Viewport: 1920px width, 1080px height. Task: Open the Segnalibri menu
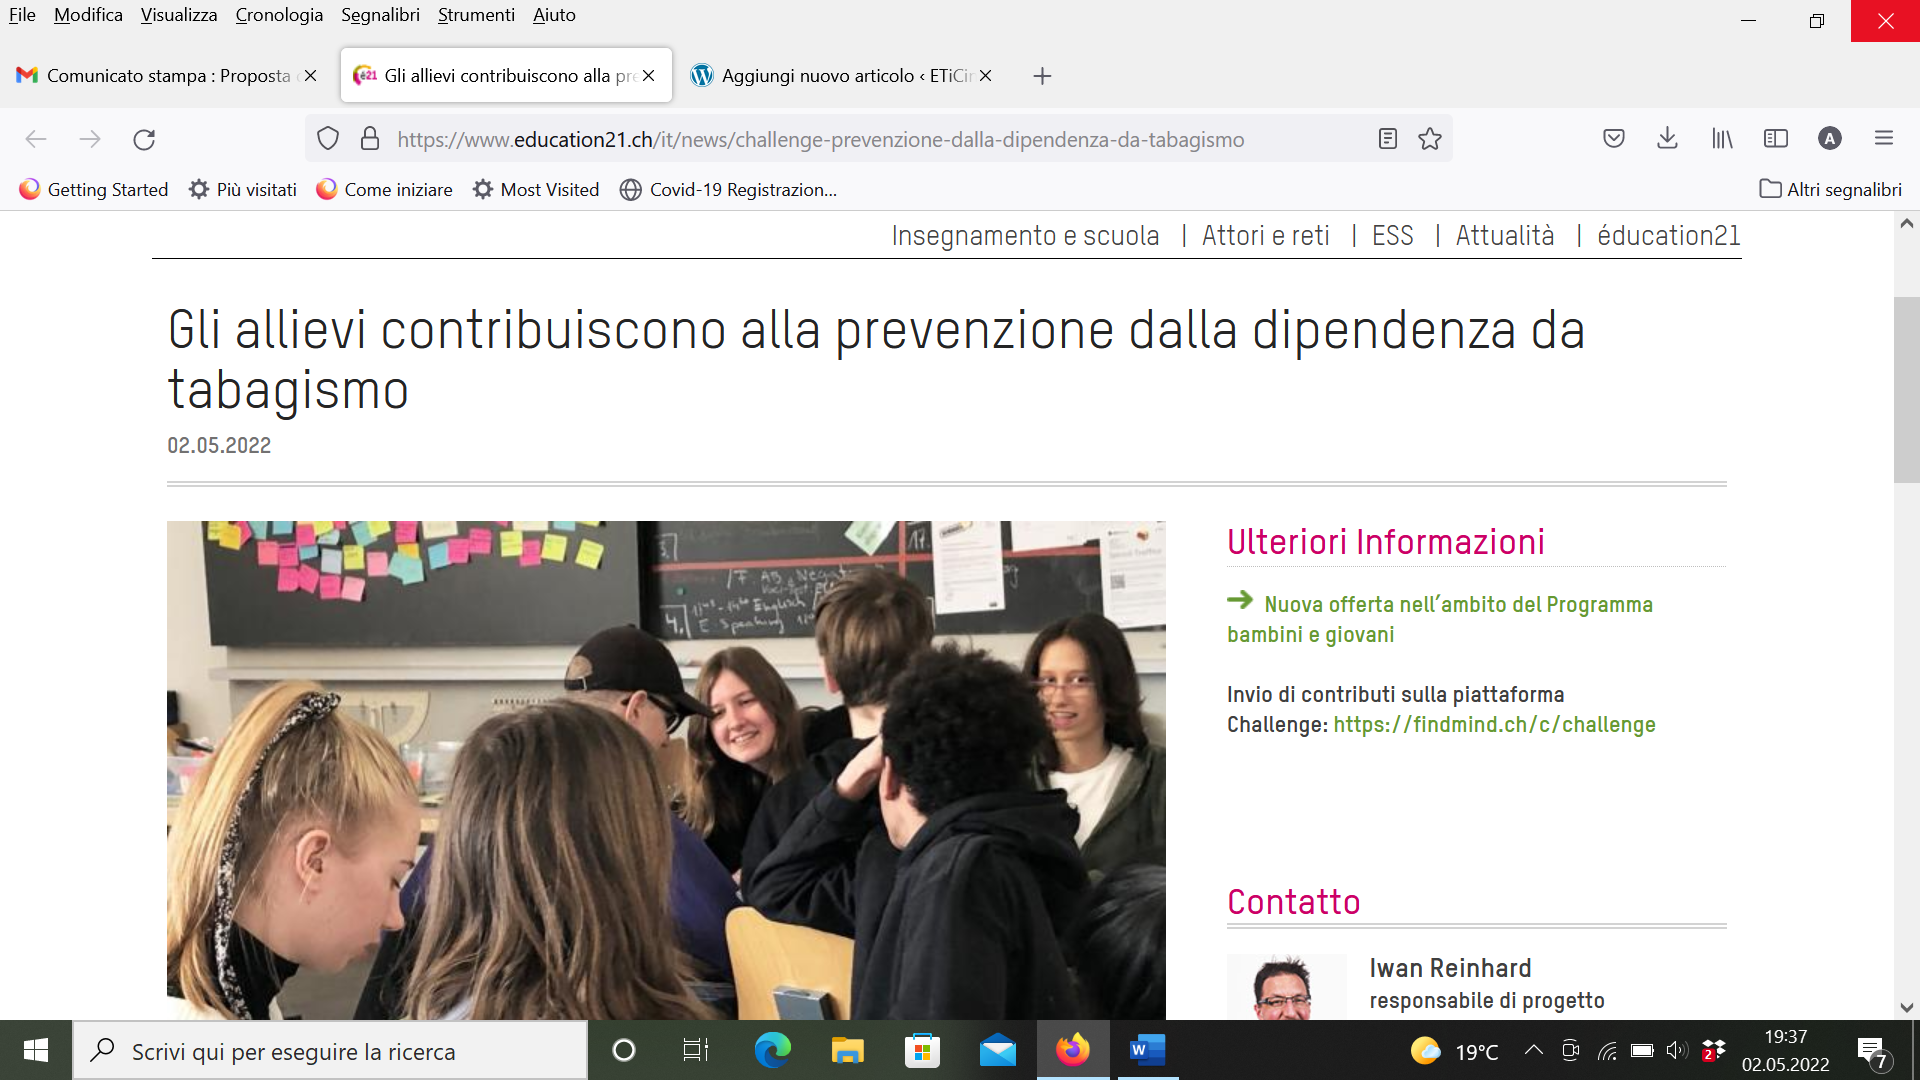(x=380, y=15)
